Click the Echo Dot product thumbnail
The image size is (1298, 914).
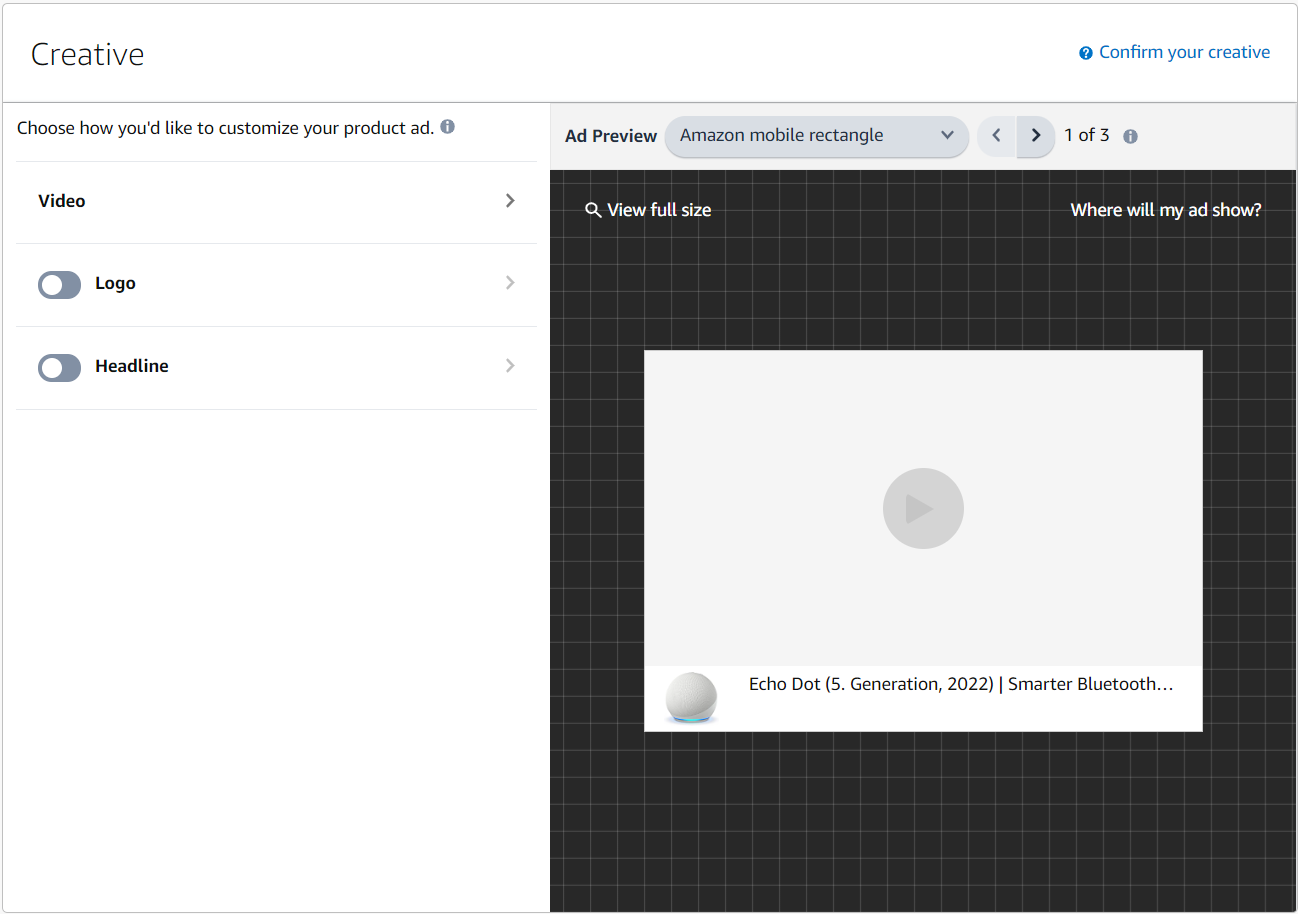(691, 698)
